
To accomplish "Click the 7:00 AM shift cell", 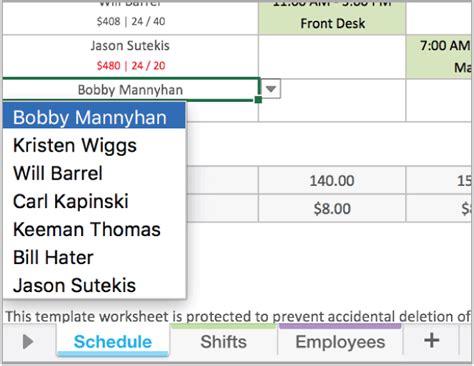I will pos(439,57).
